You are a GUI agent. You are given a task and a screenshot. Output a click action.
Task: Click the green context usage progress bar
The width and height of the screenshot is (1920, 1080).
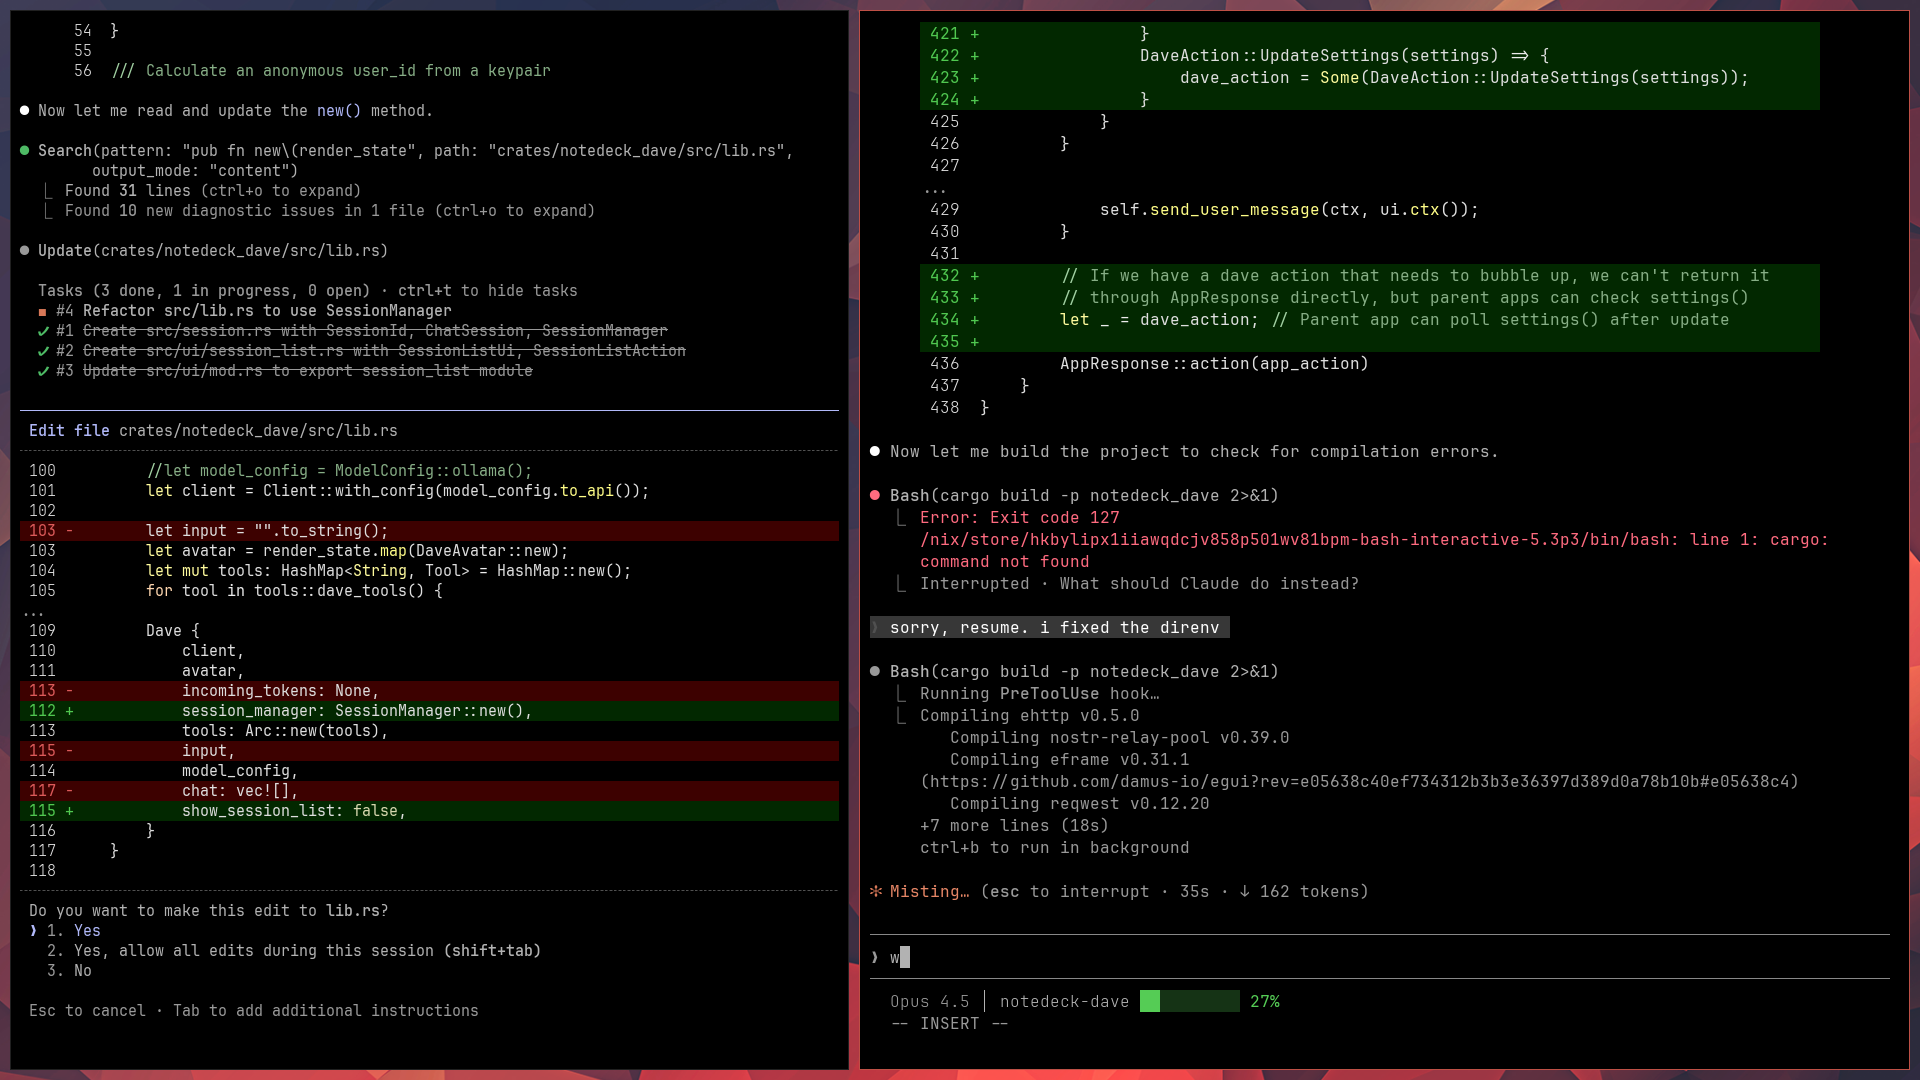[1189, 1001]
